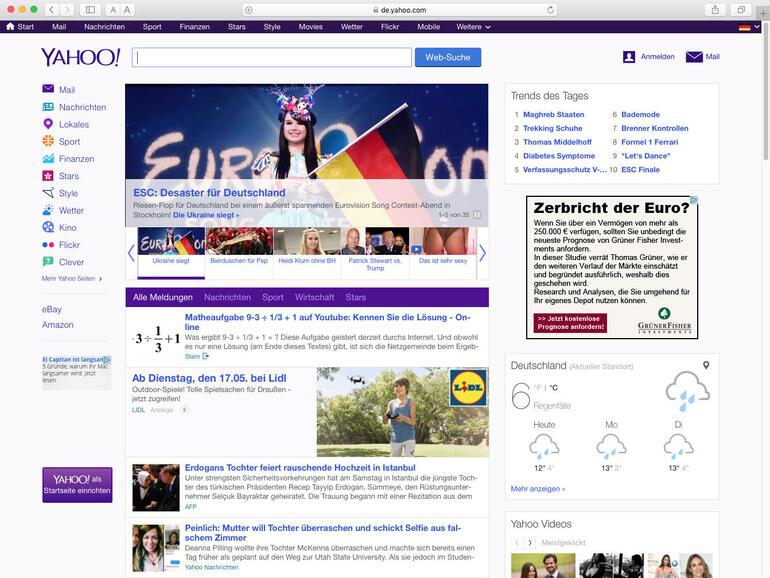This screenshot has width=770, height=578.
Task: Switch to the Wirtschaft news tab
Action: click(314, 297)
